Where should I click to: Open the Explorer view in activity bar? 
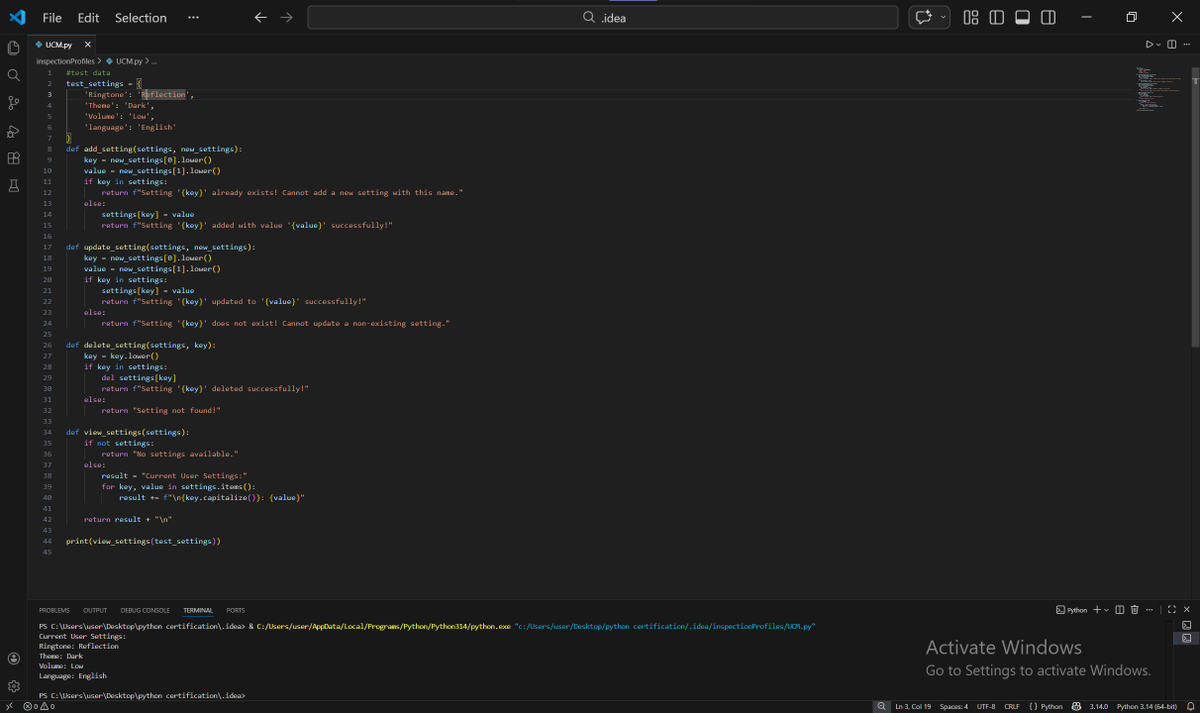(14, 48)
